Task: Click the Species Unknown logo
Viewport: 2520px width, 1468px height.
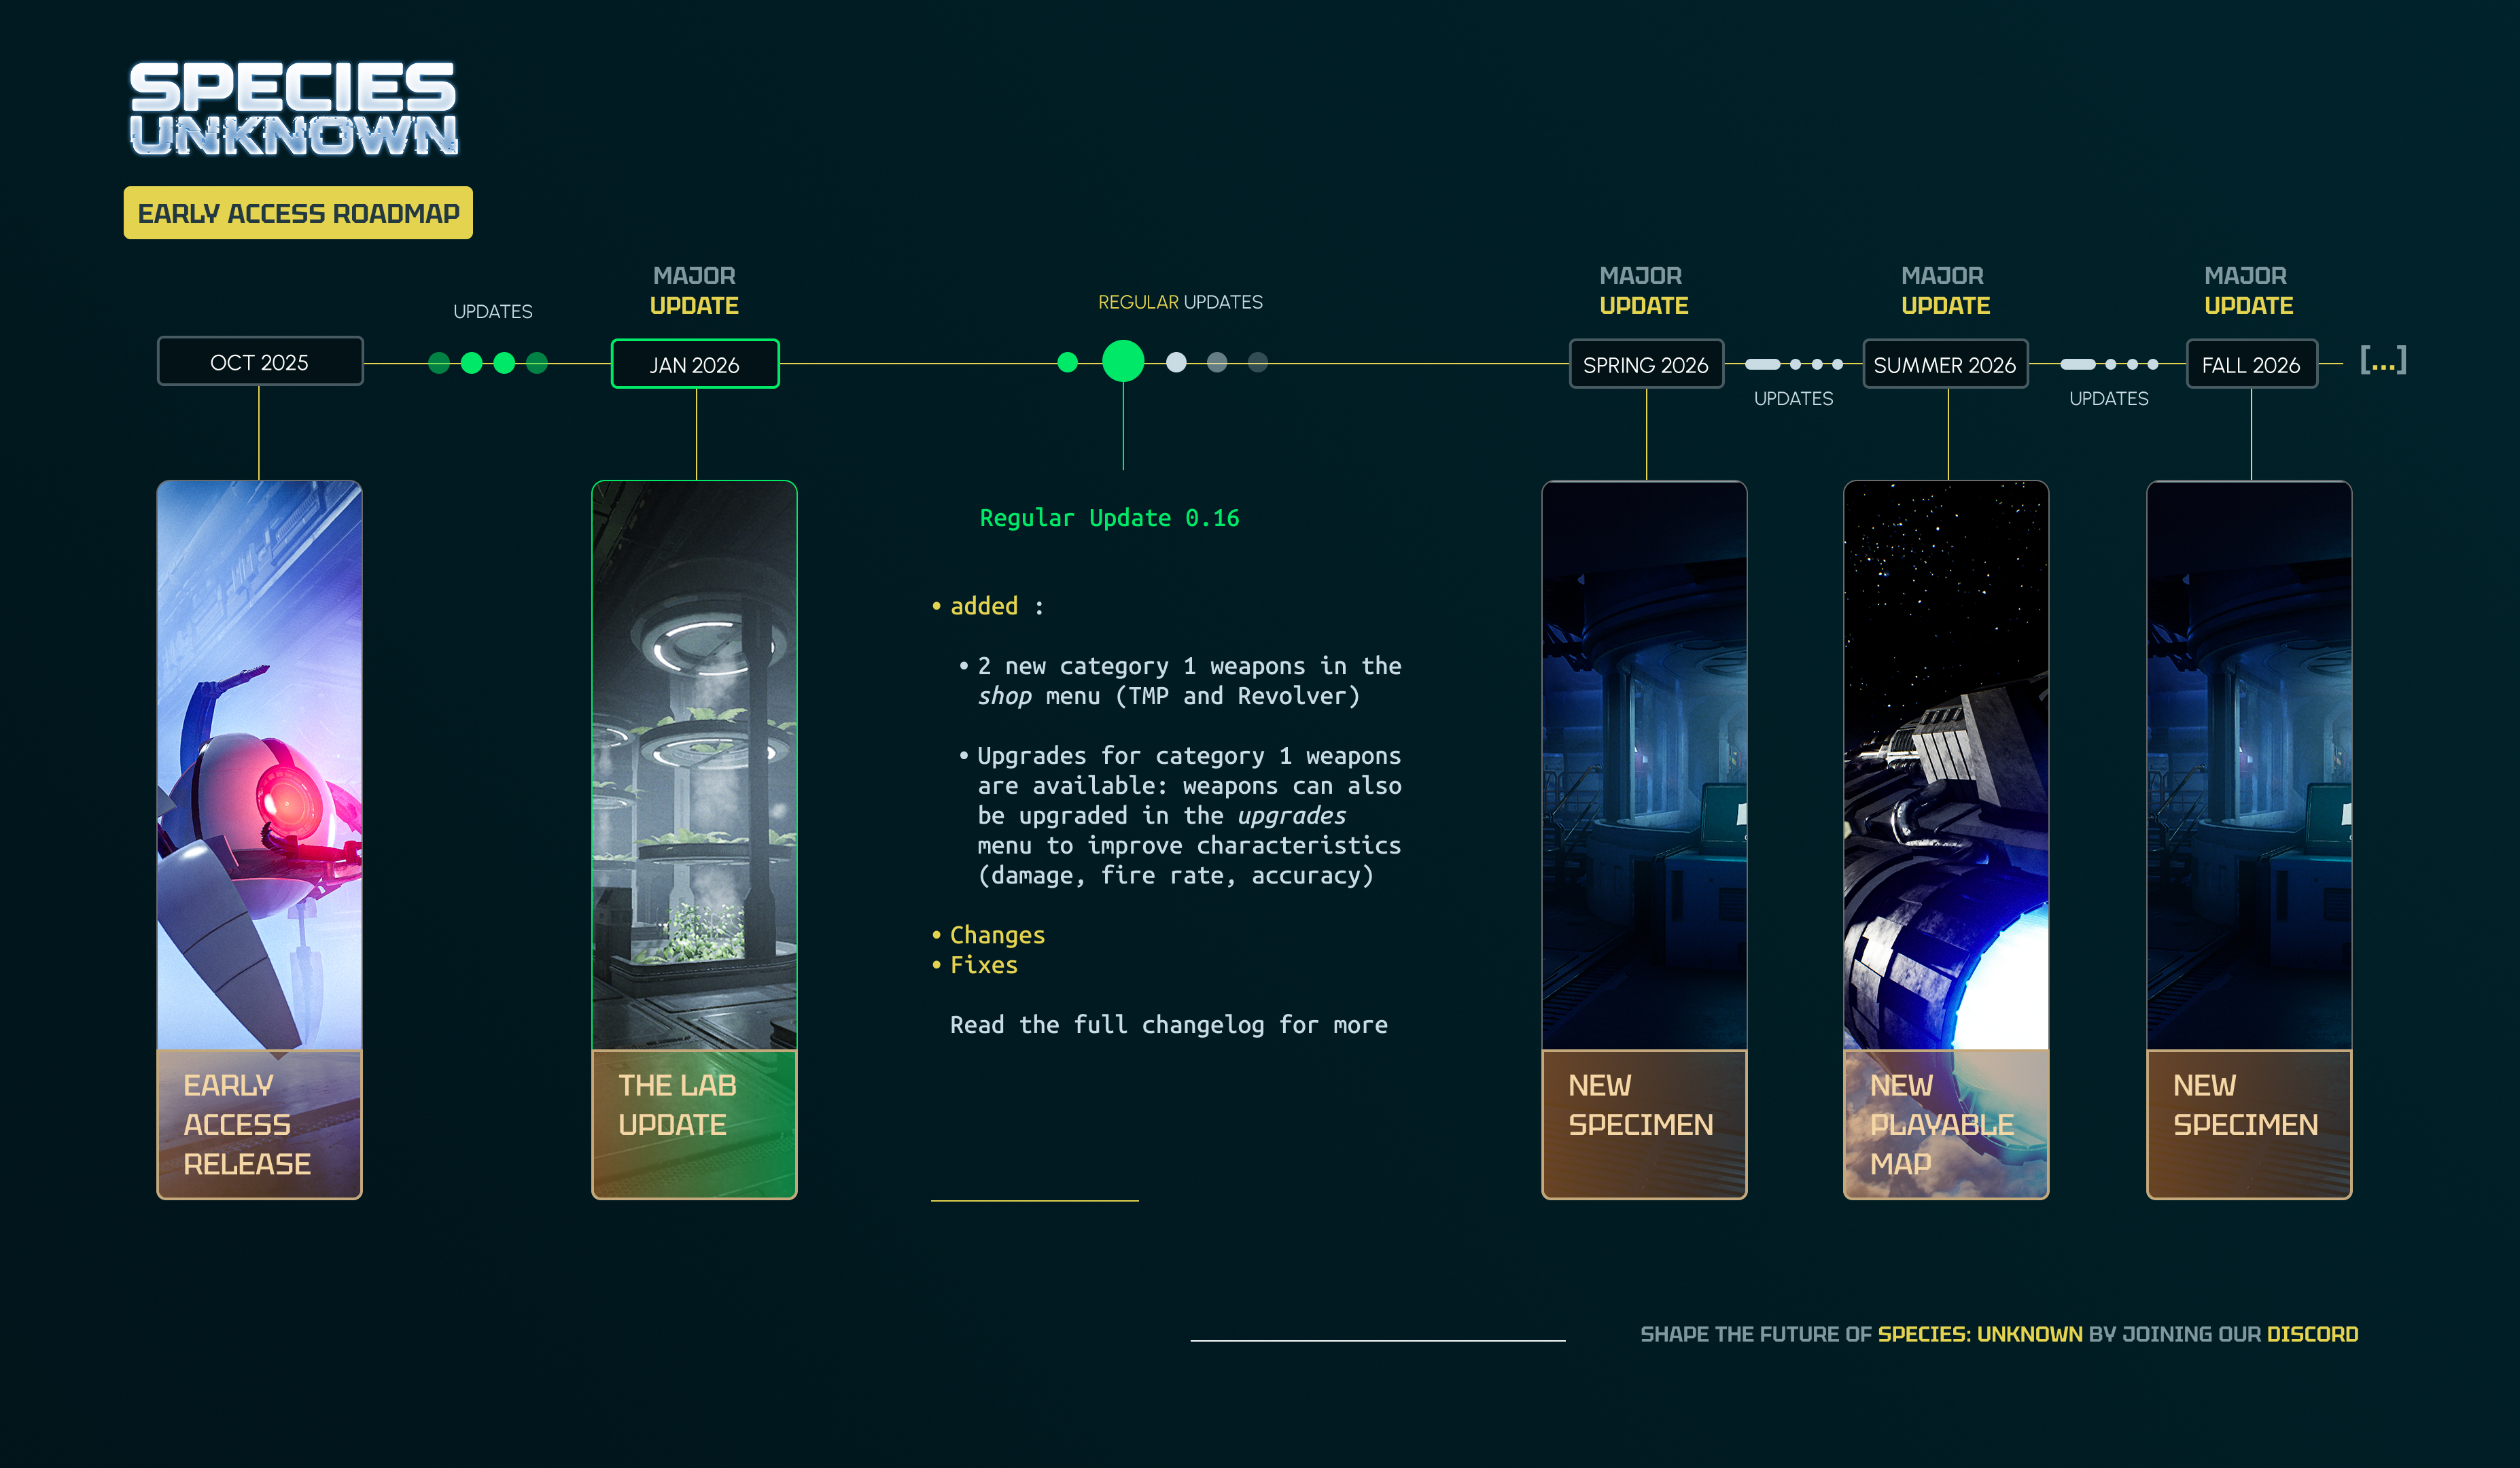Action: click(x=293, y=109)
